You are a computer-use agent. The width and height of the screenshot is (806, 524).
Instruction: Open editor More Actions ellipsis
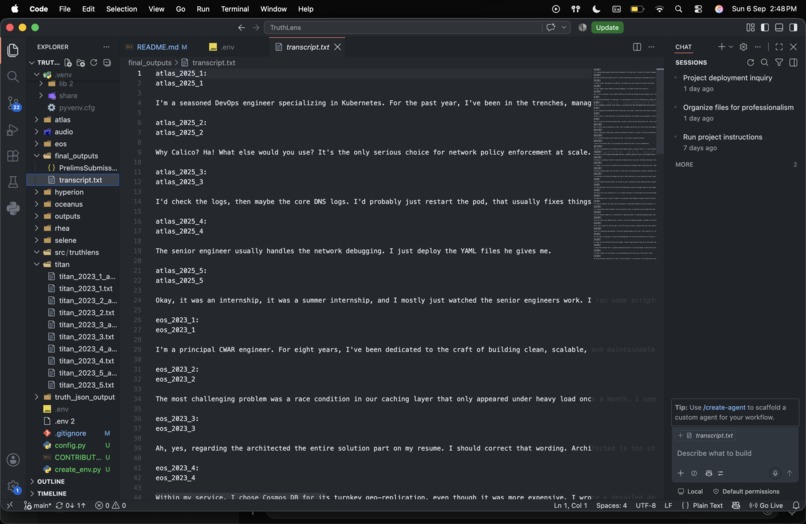coord(651,47)
